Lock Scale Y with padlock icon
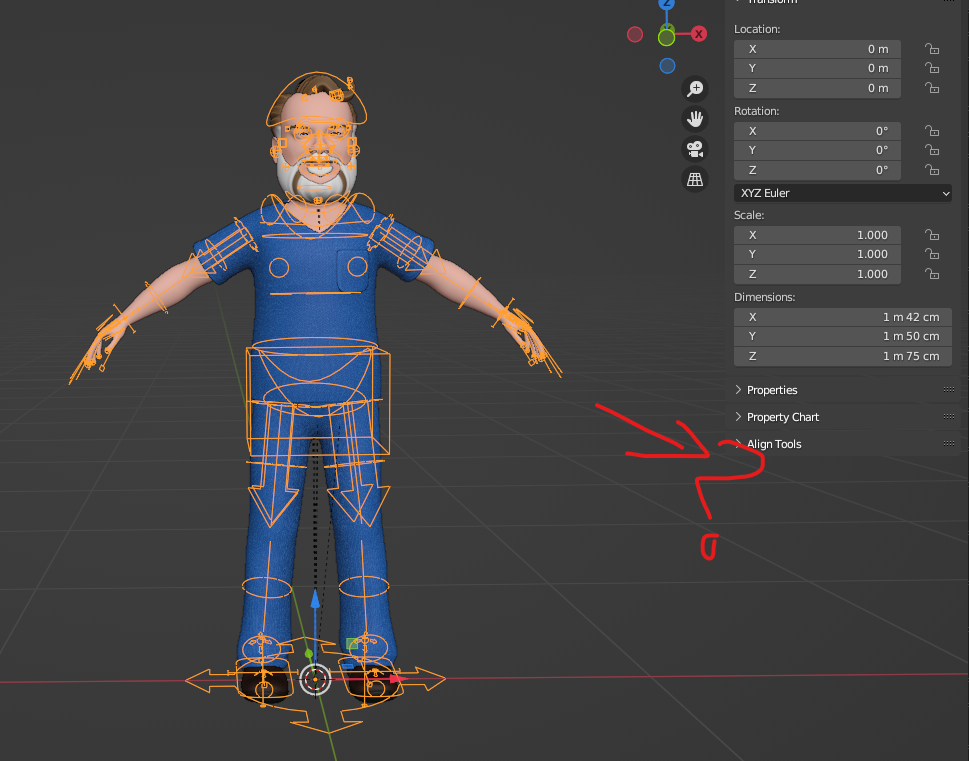This screenshot has width=969, height=761. point(932,254)
